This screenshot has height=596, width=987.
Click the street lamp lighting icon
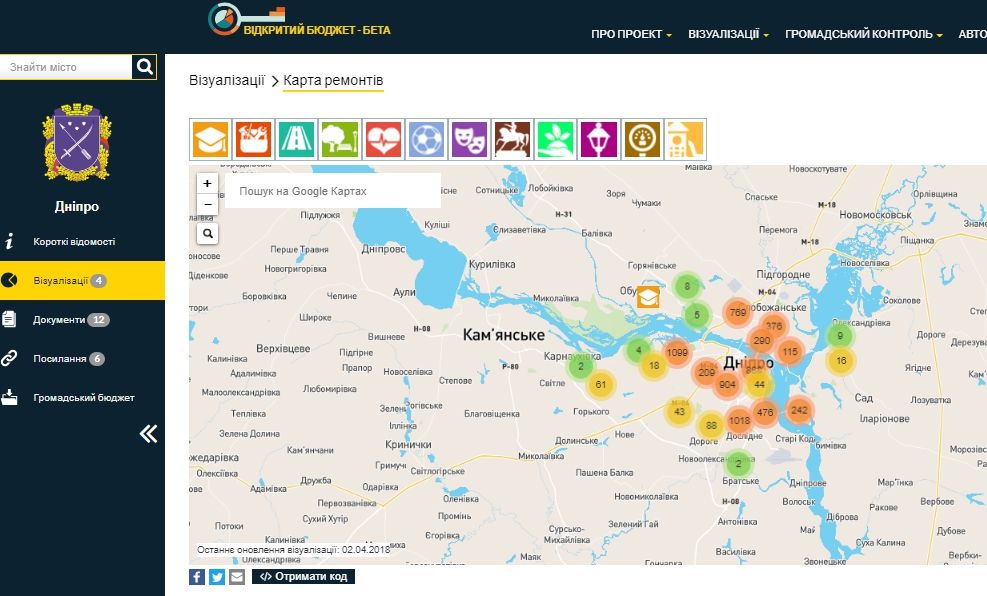(598, 139)
